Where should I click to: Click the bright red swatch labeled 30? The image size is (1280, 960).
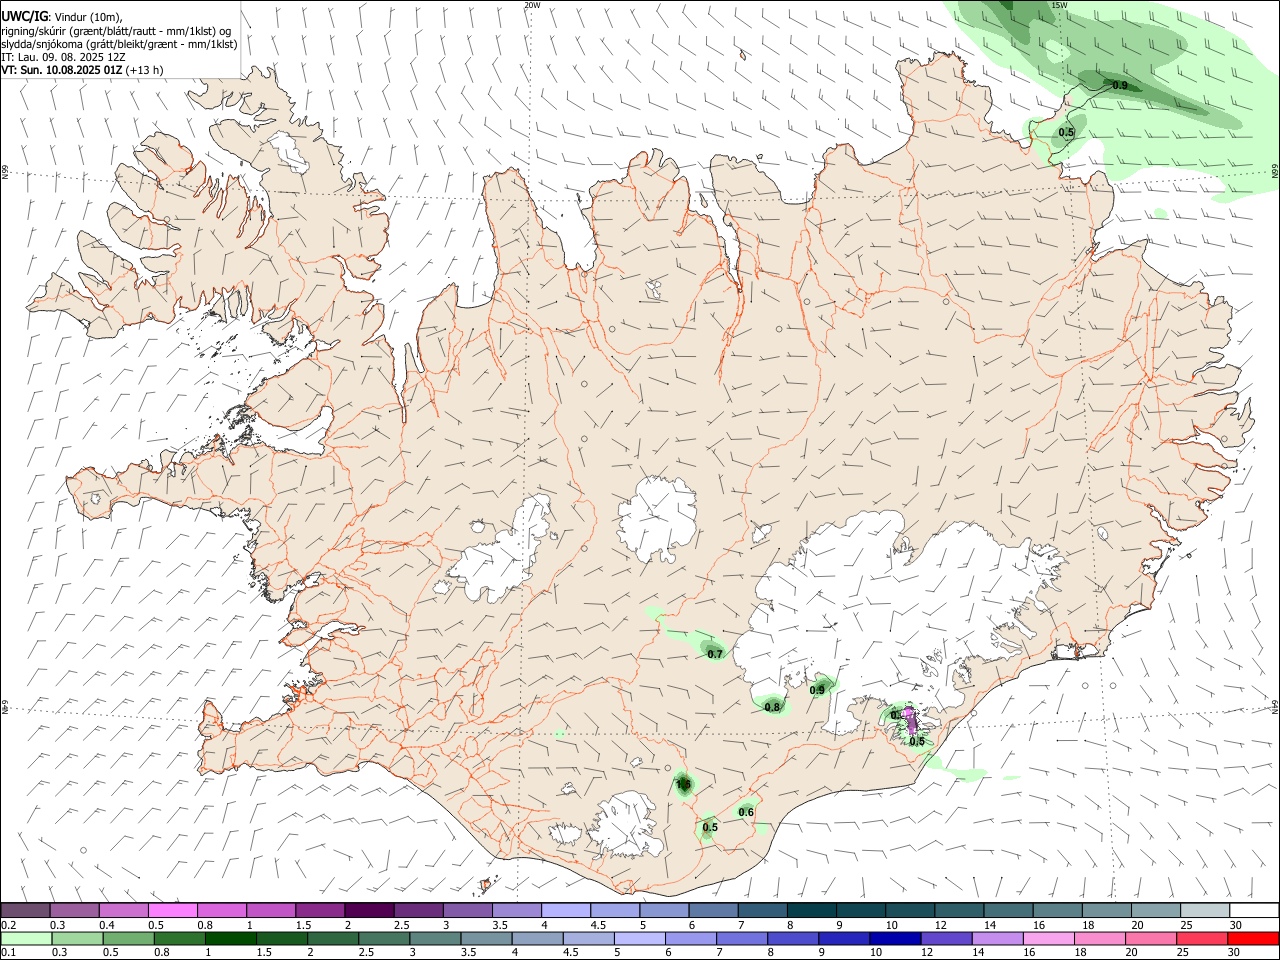(x=1254, y=938)
